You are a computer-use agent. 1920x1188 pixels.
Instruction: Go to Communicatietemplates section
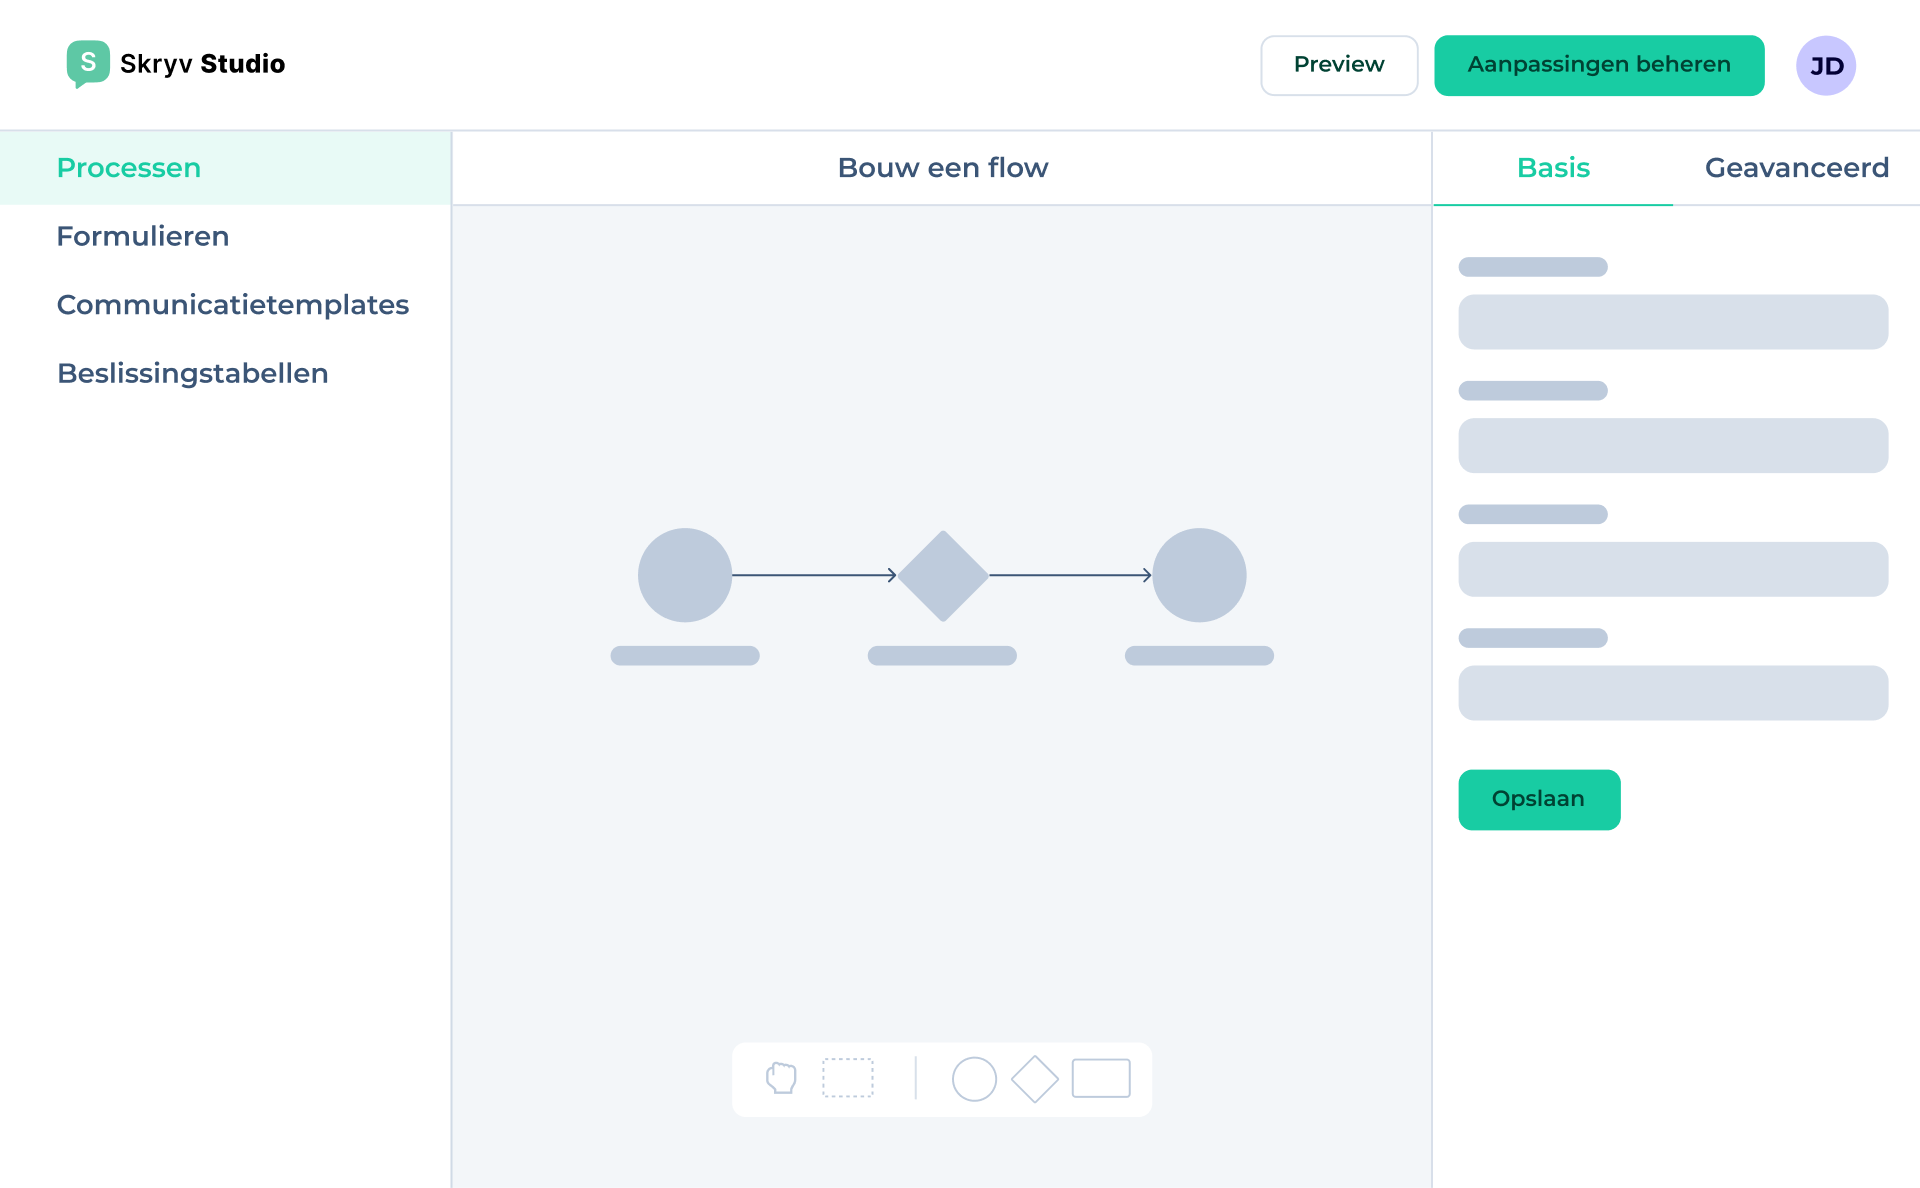pos(233,305)
